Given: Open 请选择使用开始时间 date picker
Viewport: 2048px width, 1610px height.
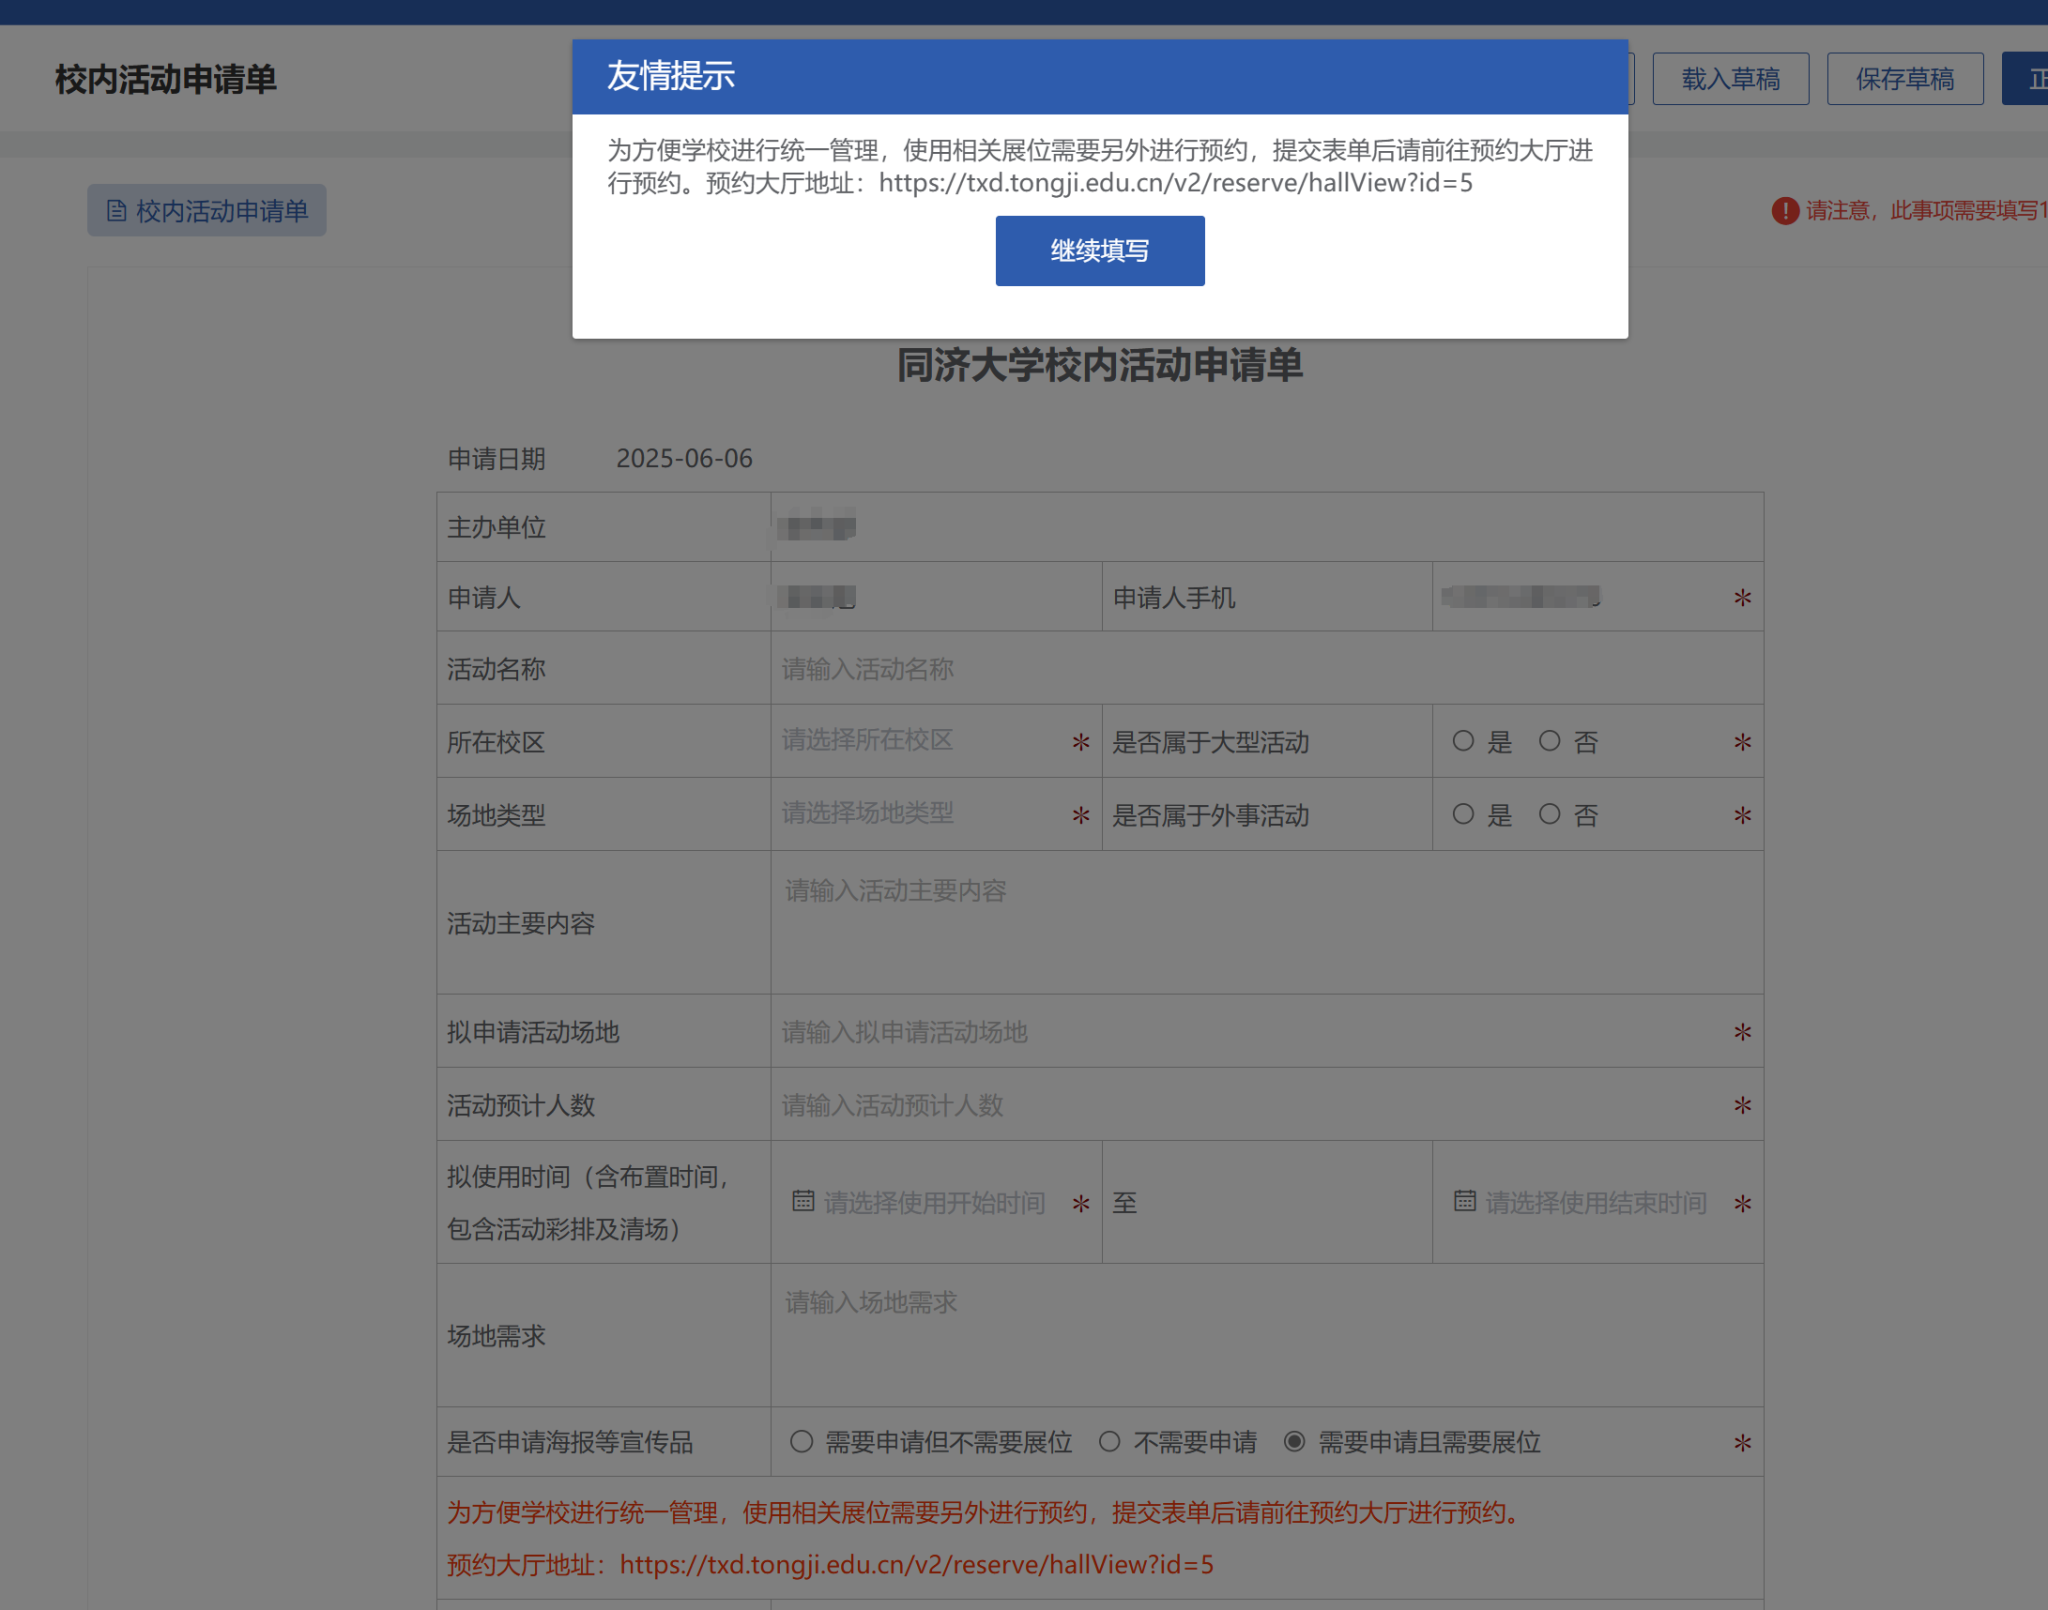Looking at the screenshot, I should point(933,1203).
